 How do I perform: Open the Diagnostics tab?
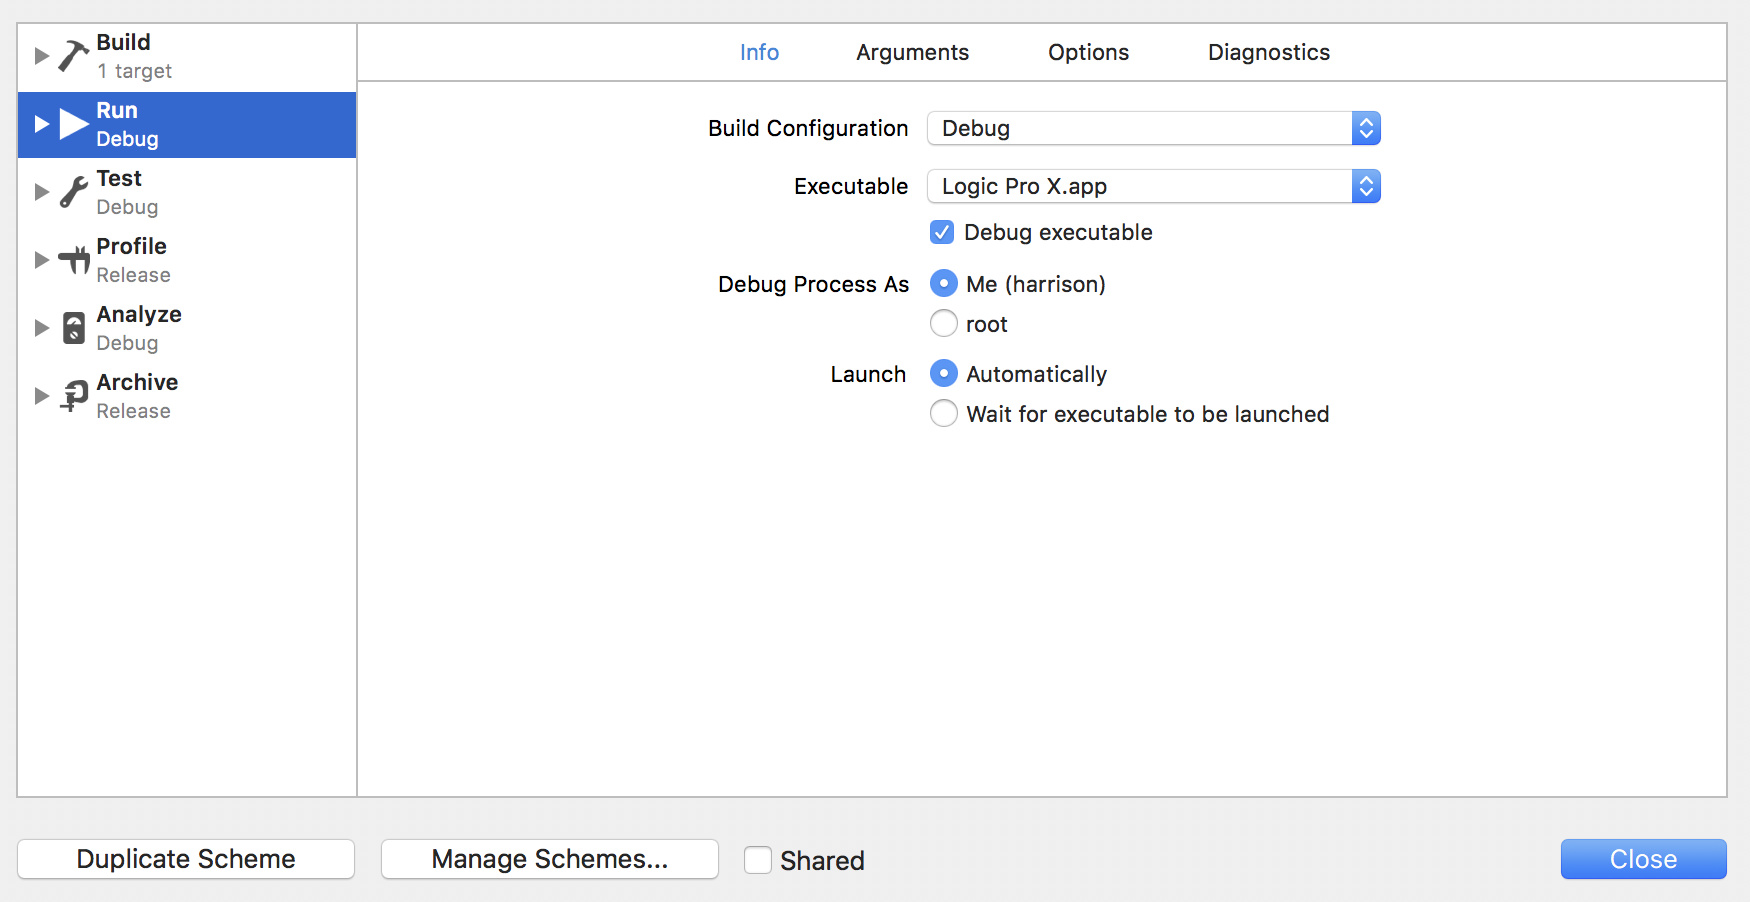1268,53
